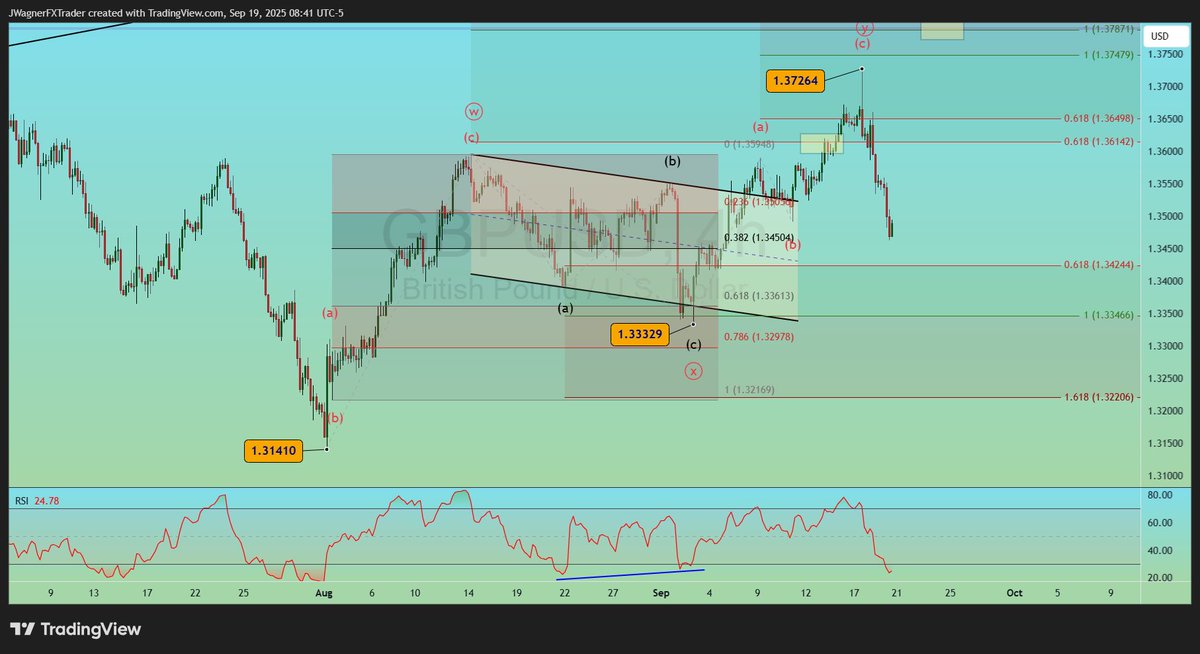The height and width of the screenshot is (654, 1200).
Task: Select red (b) label near 1.31410 low
Action: tap(335, 417)
